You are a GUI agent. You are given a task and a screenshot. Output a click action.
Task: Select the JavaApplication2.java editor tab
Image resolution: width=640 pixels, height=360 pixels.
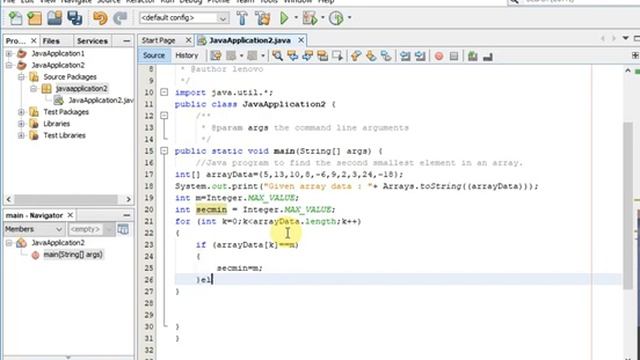tap(250, 40)
